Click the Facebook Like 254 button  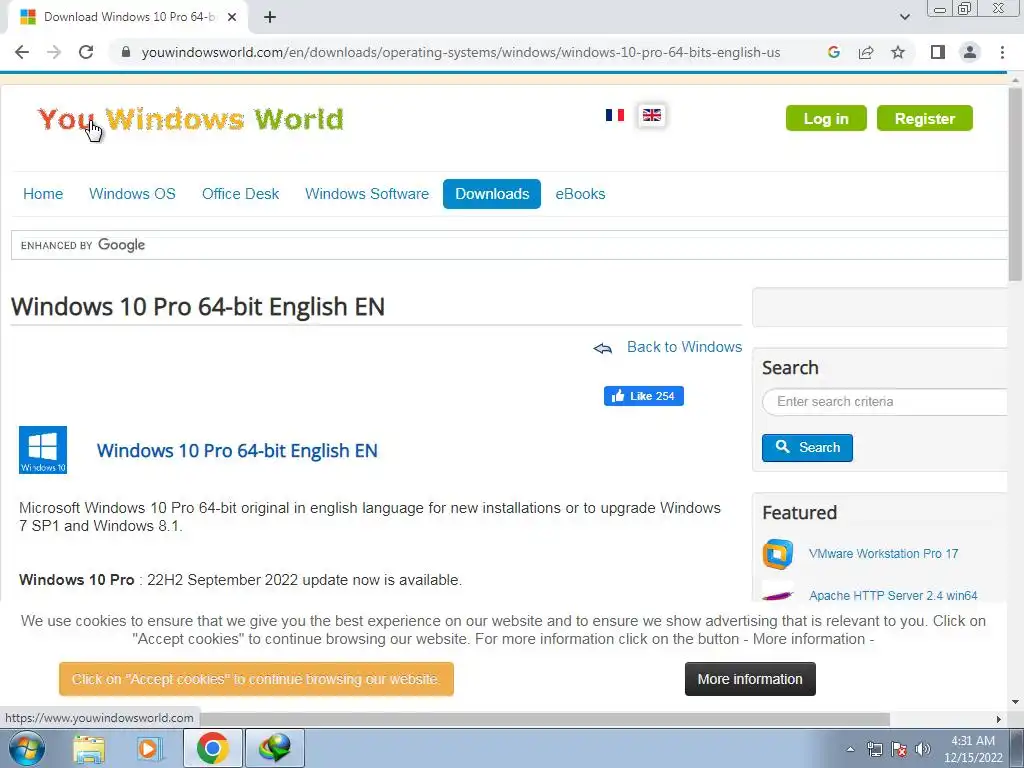(644, 396)
